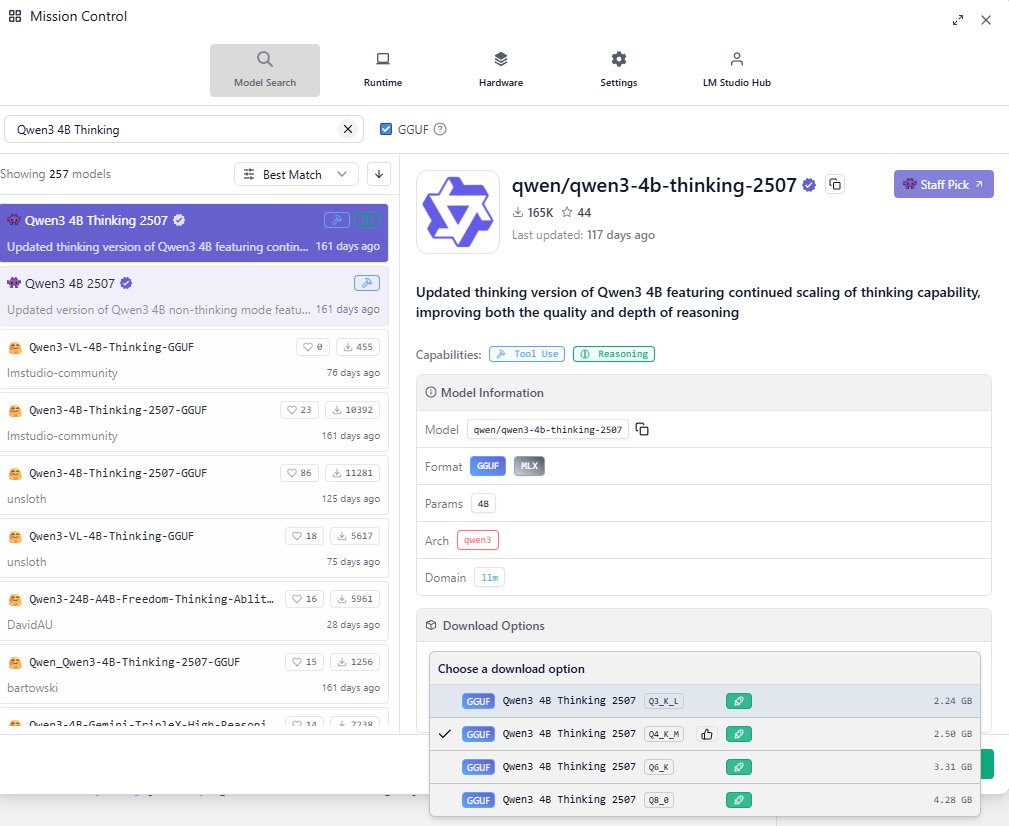Image resolution: width=1009 pixels, height=826 pixels.
Task: Click the Qwen model logo thumbnail
Action: (458, 212)
